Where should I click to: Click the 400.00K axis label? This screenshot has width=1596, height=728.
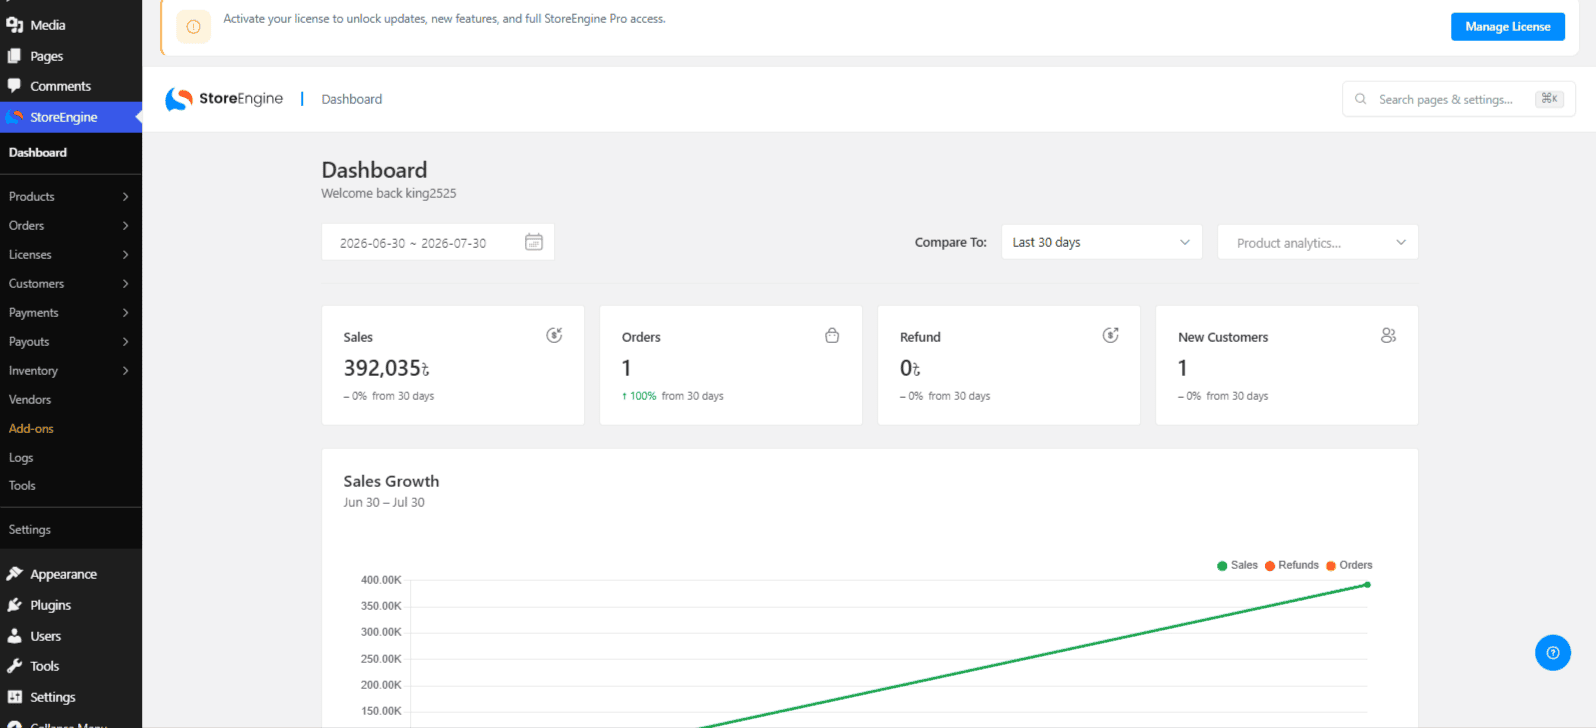pyautogui.click(x=381, y=580)
